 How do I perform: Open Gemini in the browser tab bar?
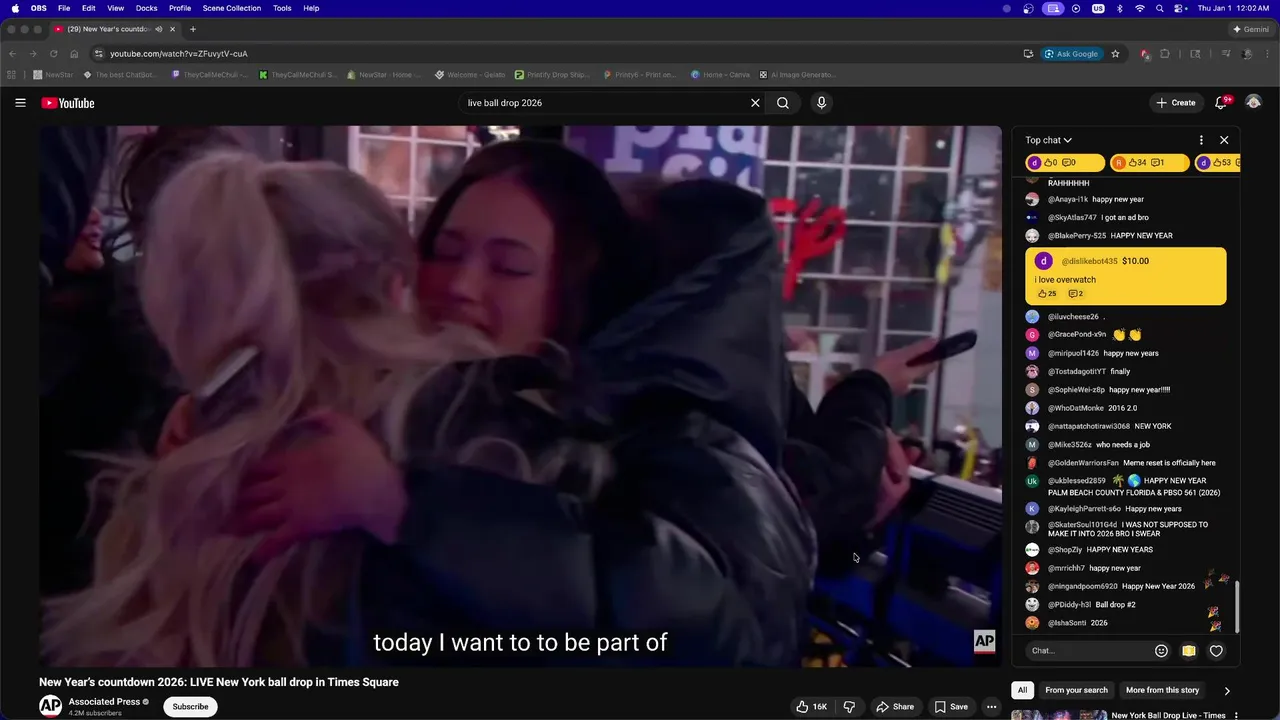[x=1250, y=29]
